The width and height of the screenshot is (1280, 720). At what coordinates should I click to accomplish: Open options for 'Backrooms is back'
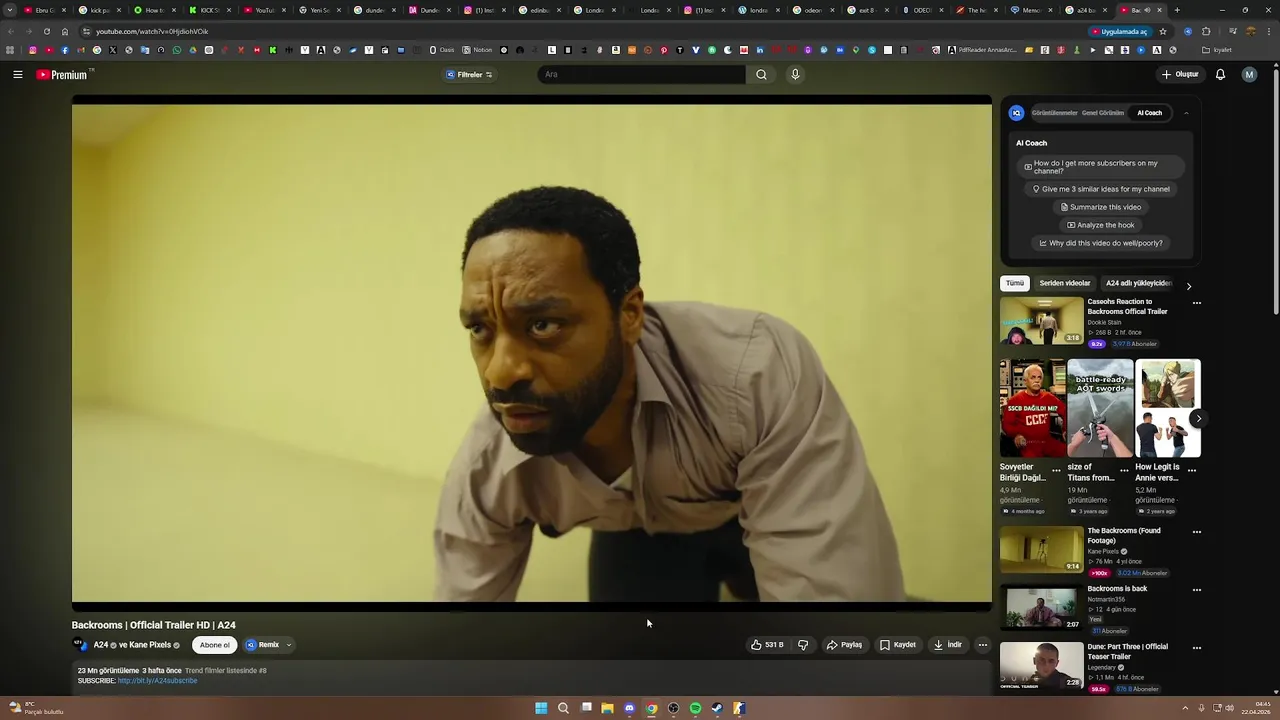click(x=1196, y=590)
